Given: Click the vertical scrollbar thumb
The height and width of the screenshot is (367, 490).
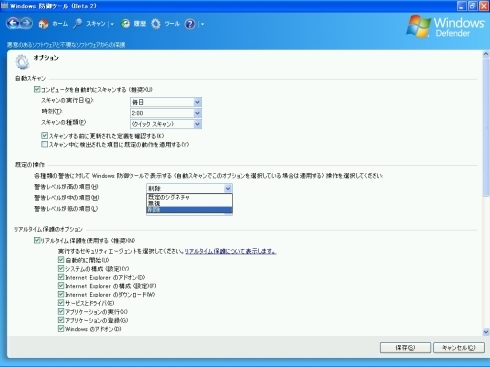Looking at the screenshot, I should (486, 127).
